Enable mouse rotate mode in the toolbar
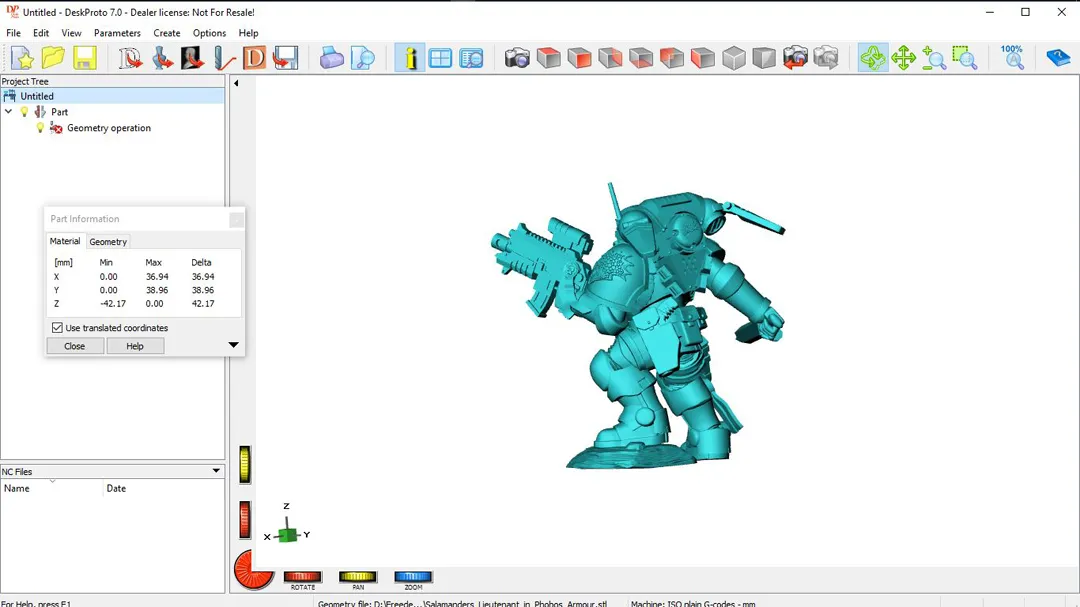Viewport: 1080px width, 607px height. pos(873,58)
